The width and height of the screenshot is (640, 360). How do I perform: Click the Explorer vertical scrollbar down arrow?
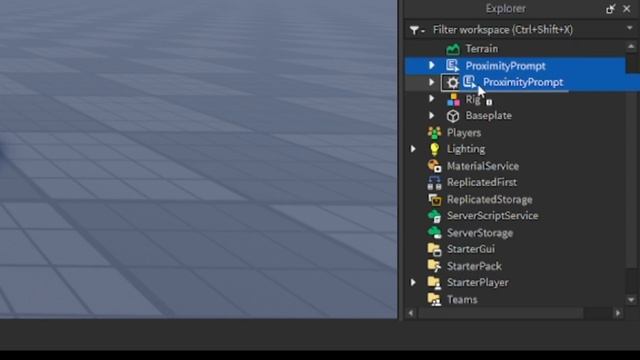click(x=631, y=300)
